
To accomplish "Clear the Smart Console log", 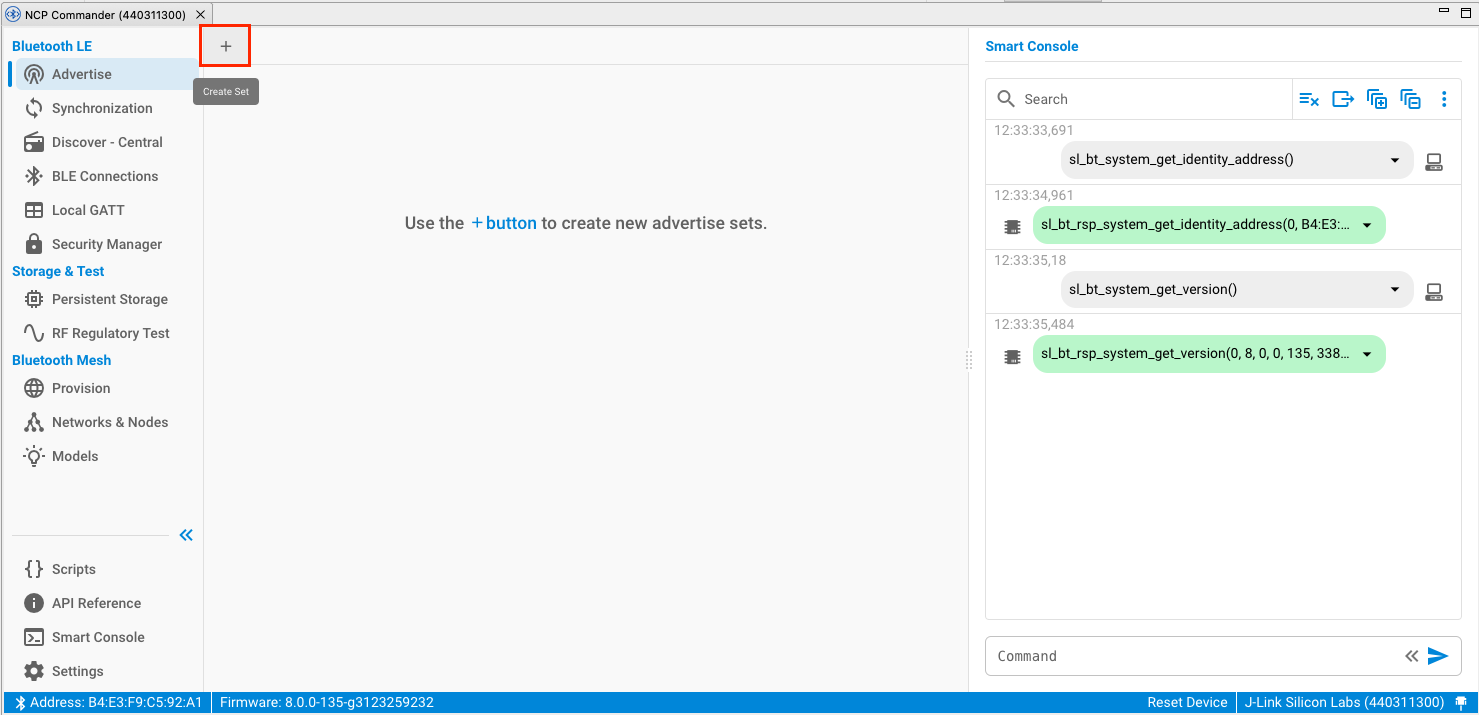I will (x=1308, y=99).
